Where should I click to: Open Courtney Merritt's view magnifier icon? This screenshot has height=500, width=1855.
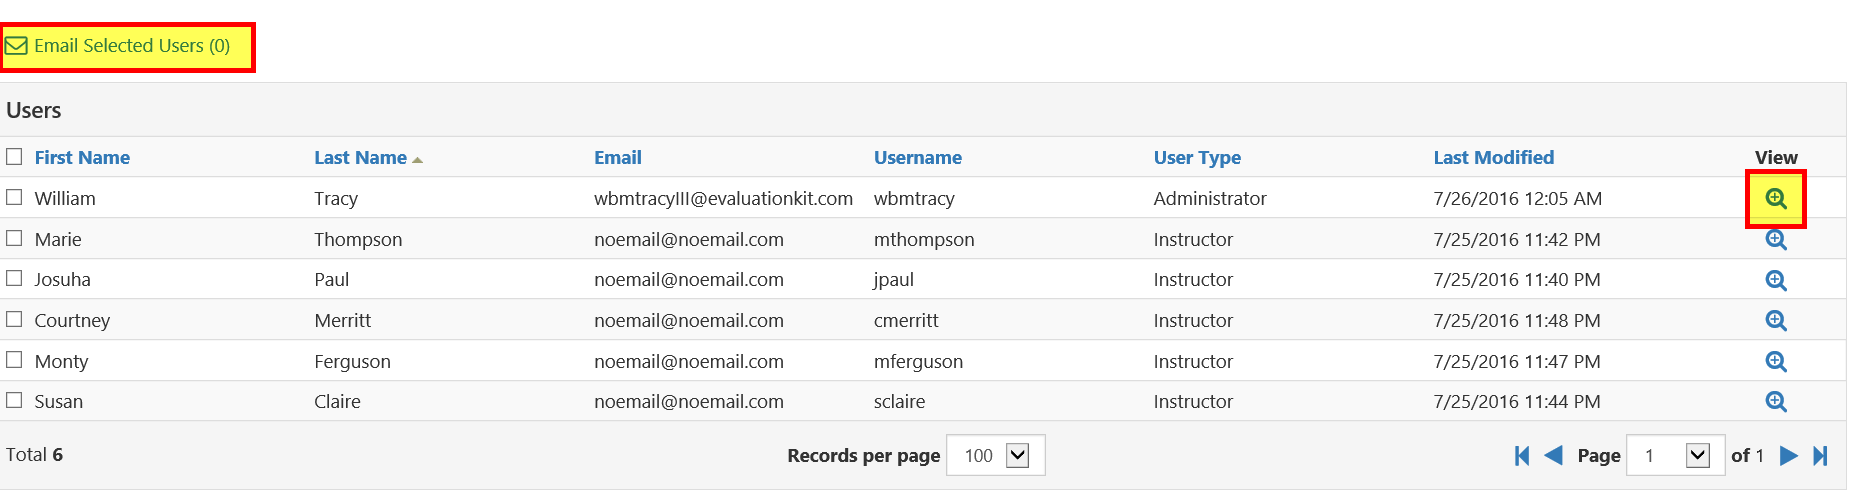(x=1775, y=321)
